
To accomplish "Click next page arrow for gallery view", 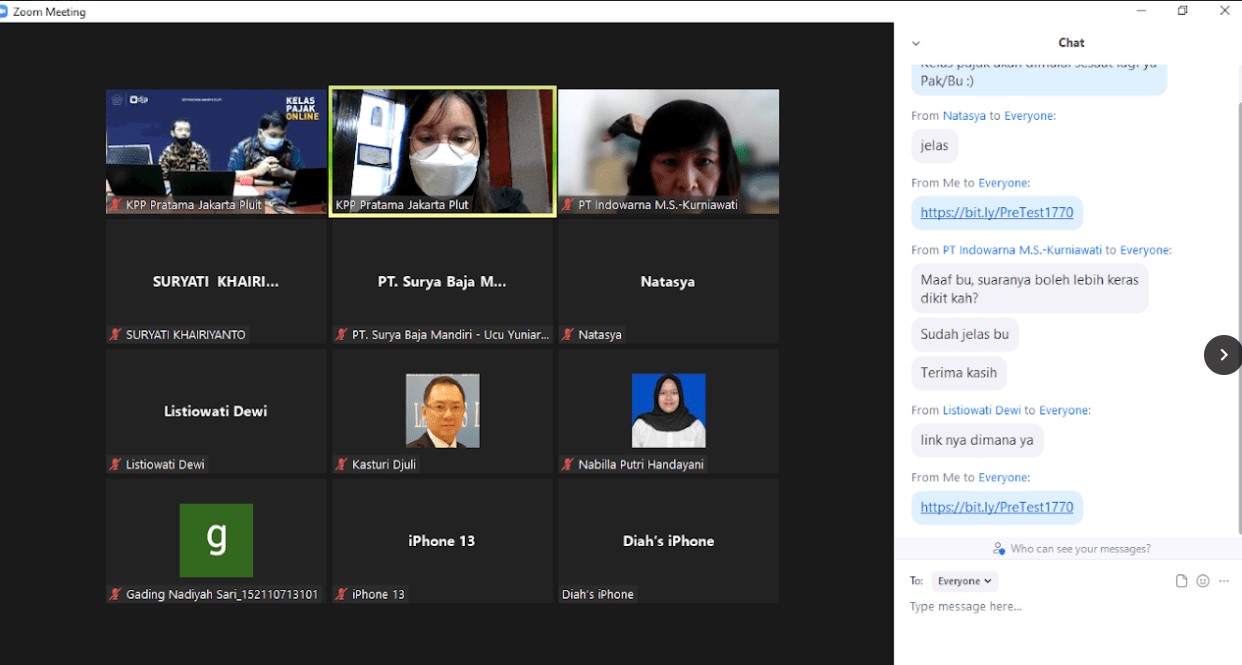I will (x=1222, y=355).
